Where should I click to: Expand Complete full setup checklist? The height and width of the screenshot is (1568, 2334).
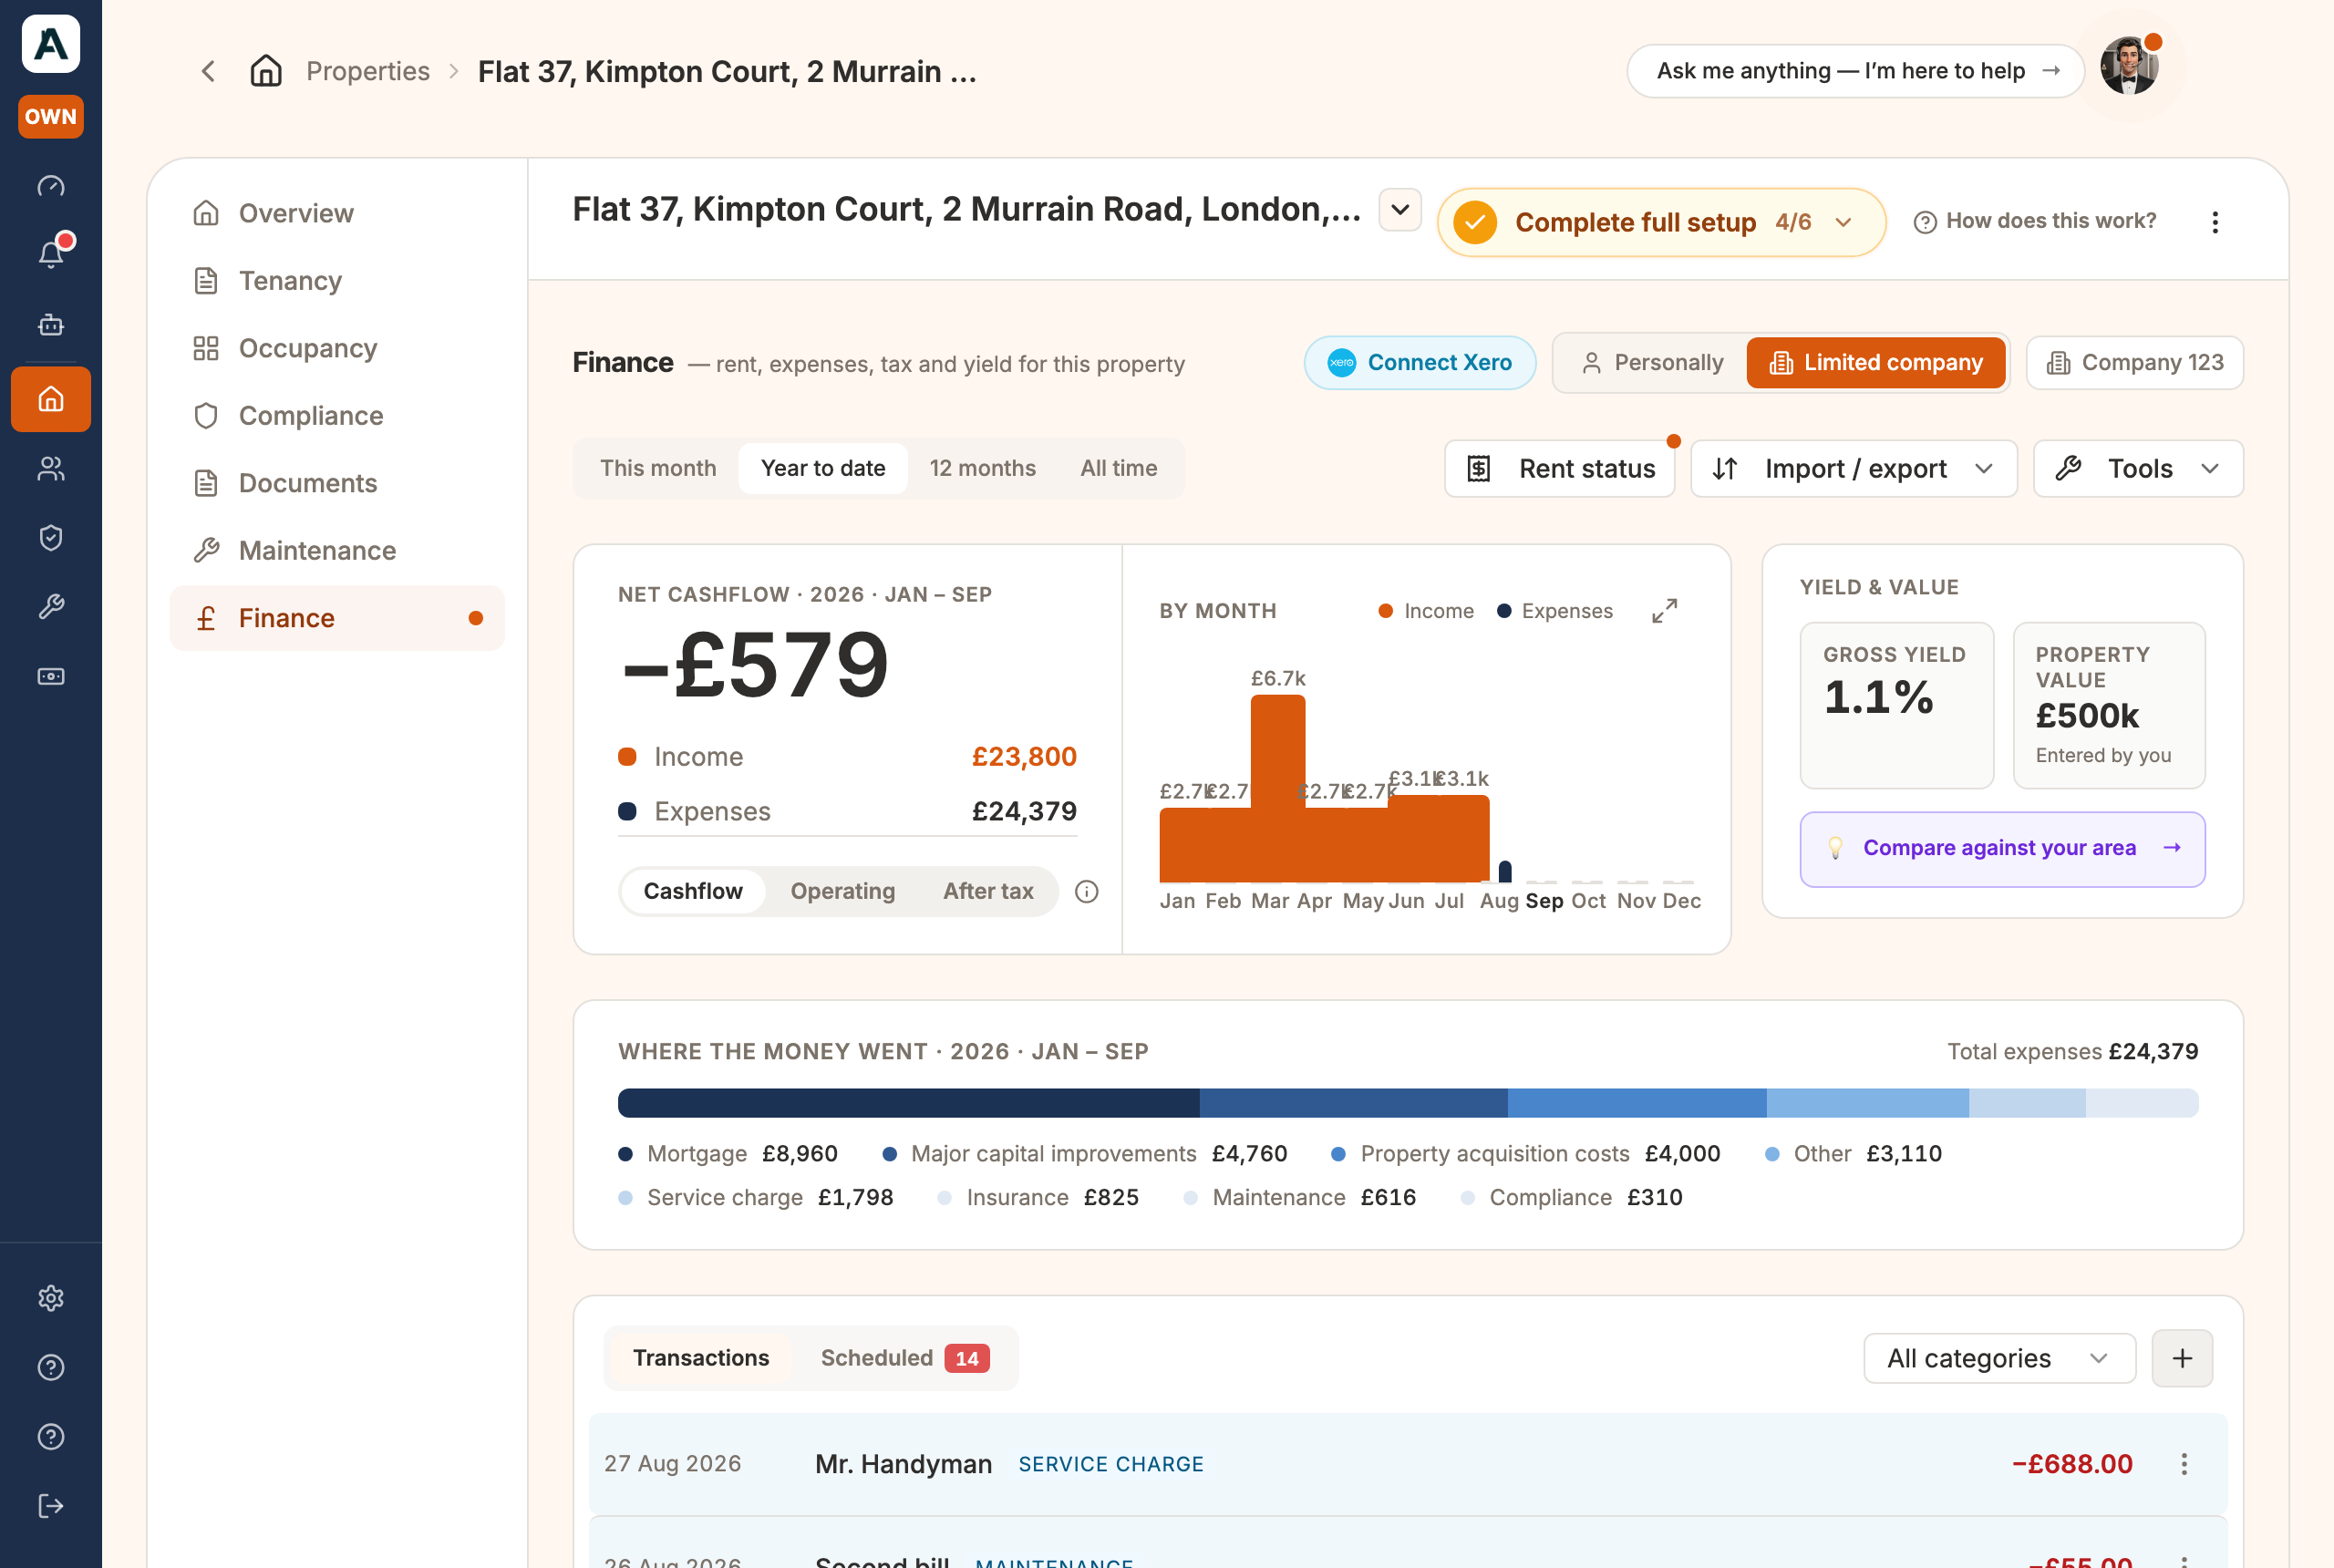[x=1662, y=222]
